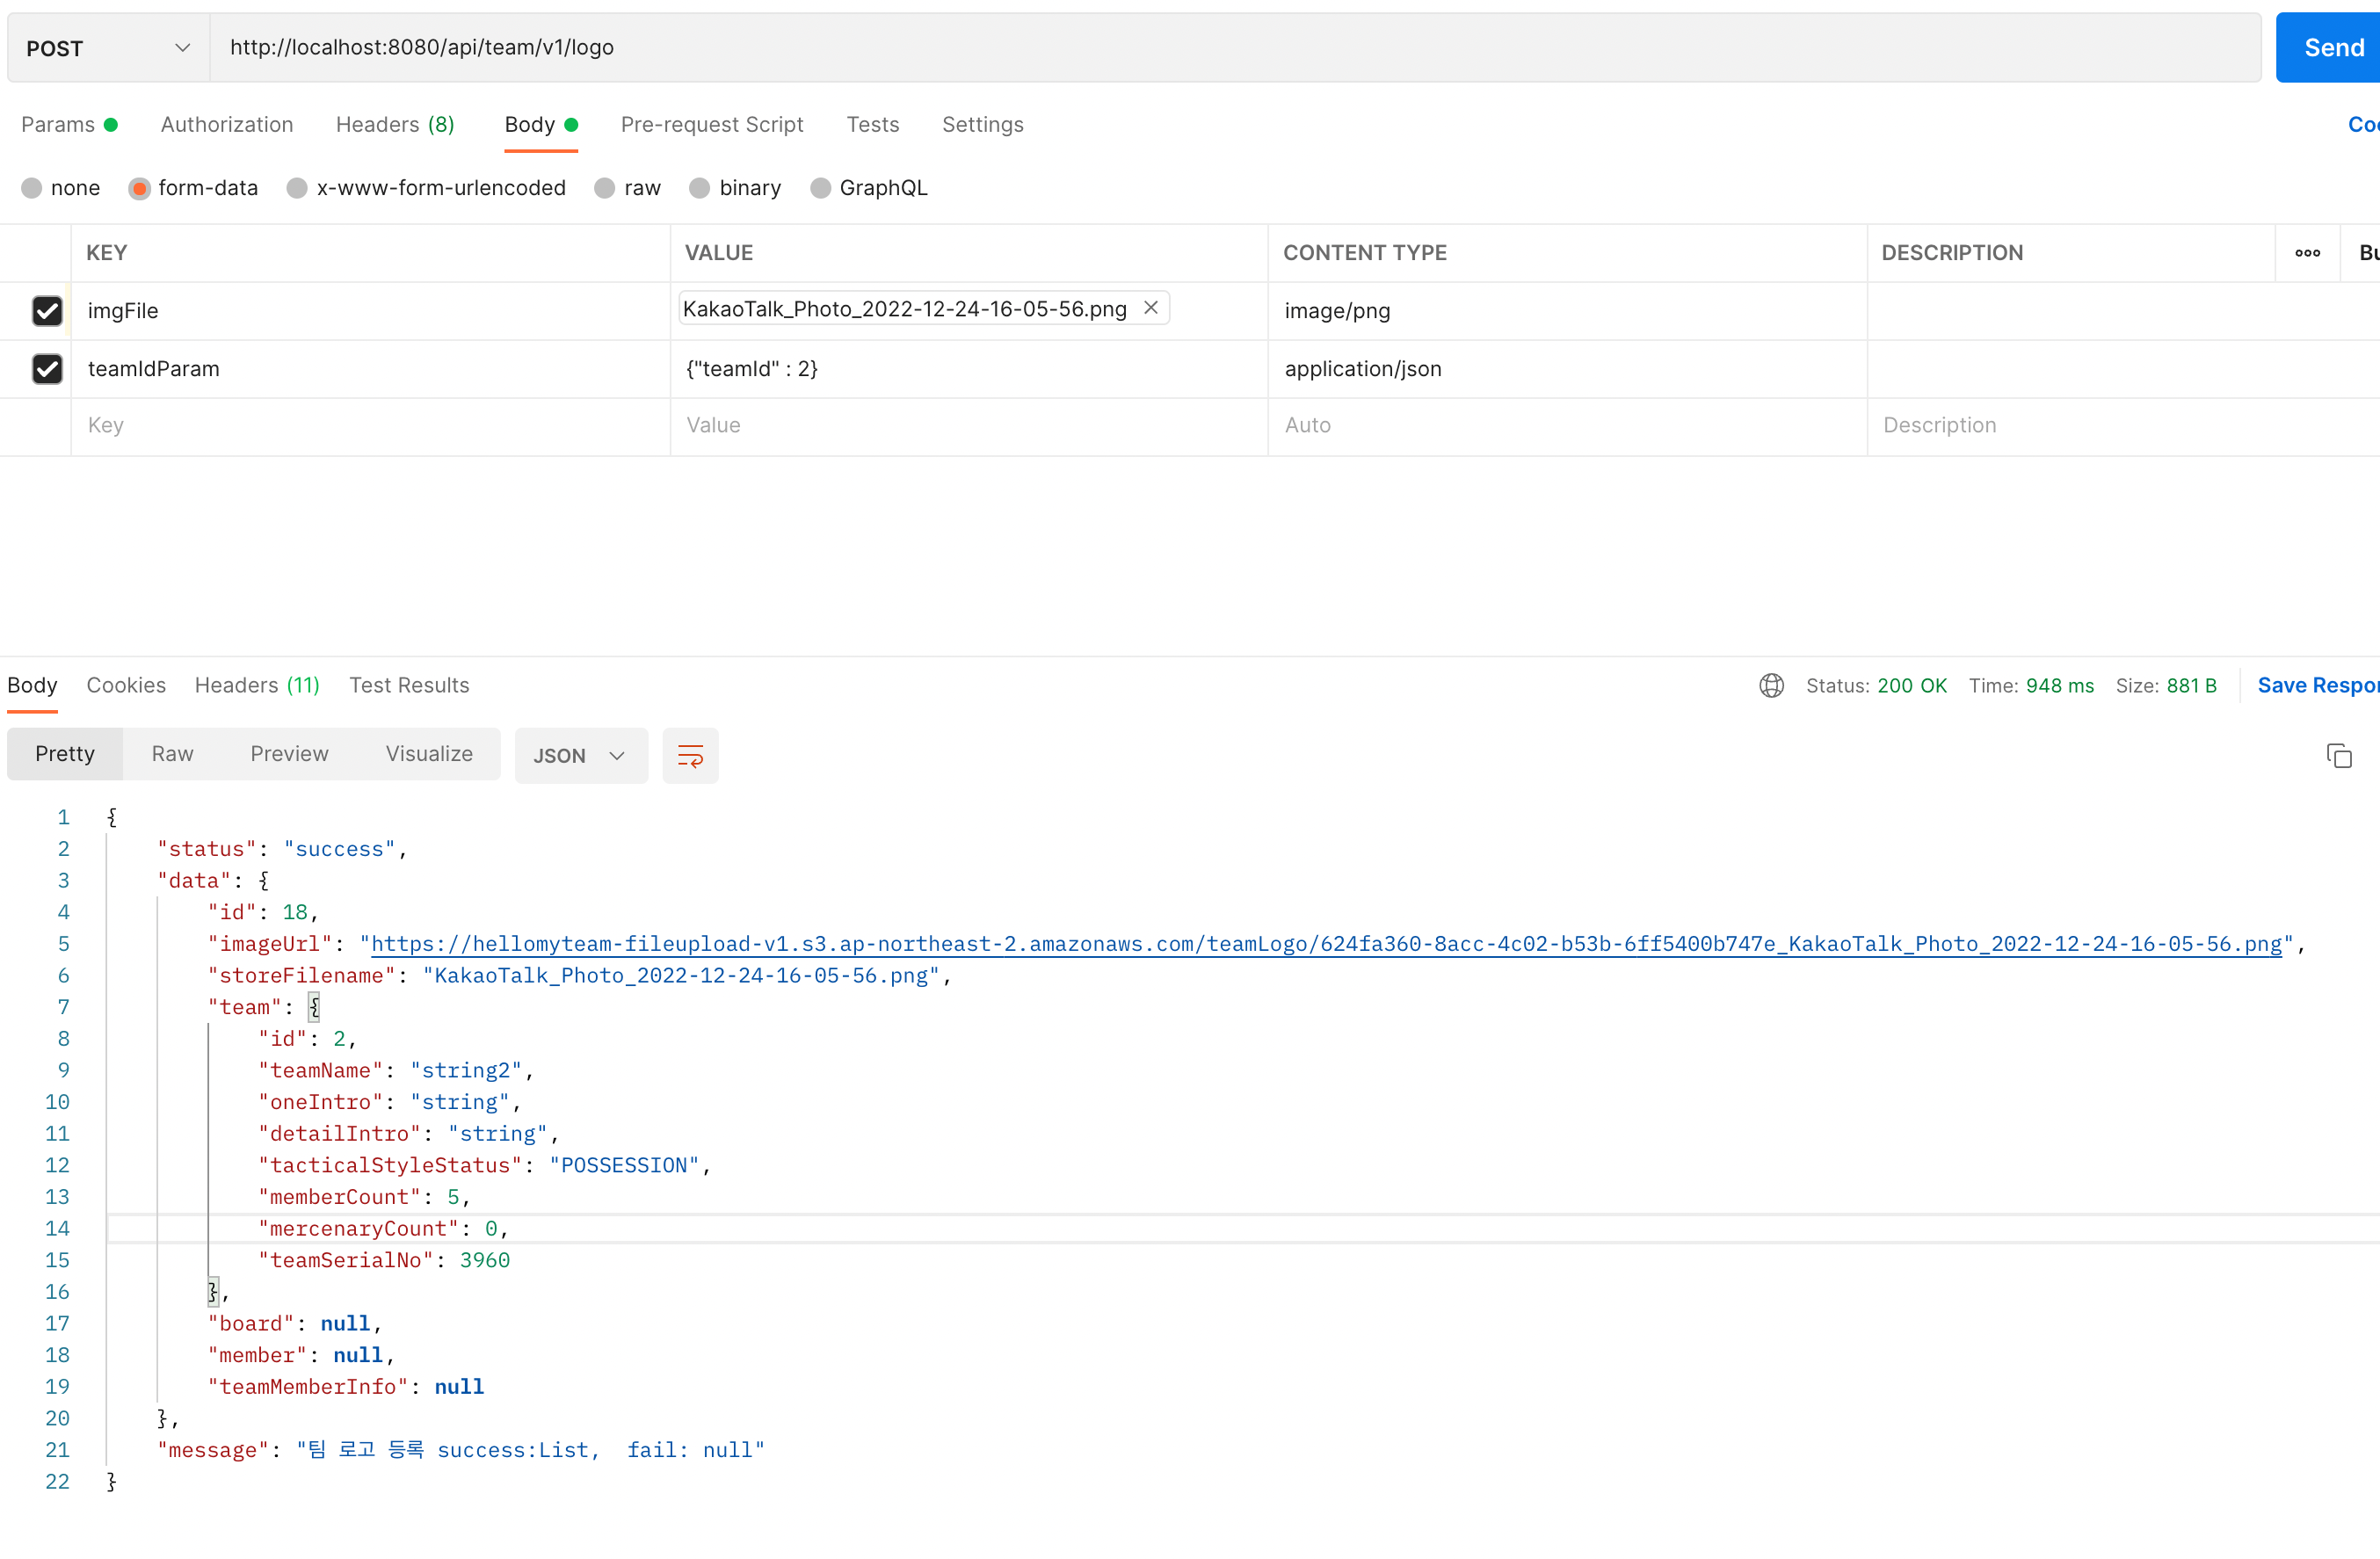
Task: Open the response Cookies tab
Action: coord(126,685)
